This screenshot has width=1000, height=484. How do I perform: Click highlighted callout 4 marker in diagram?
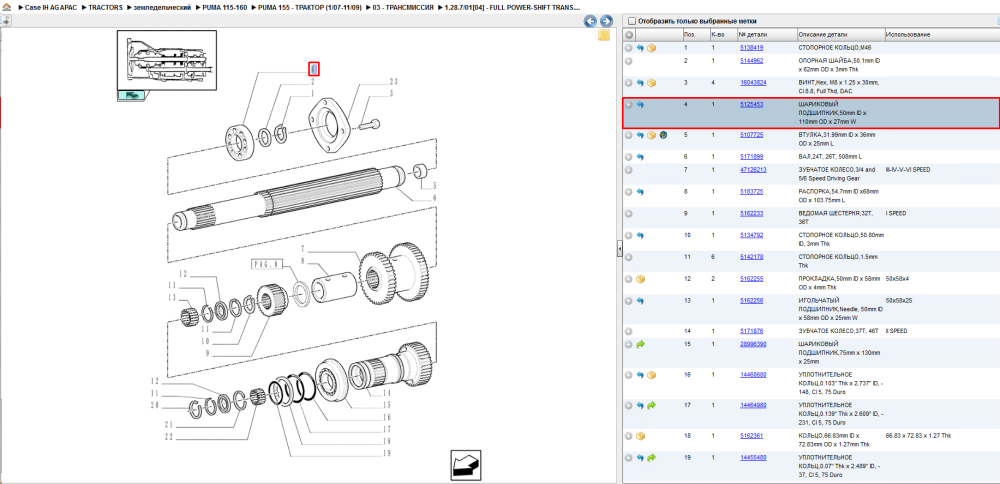(x=314, y=68)
